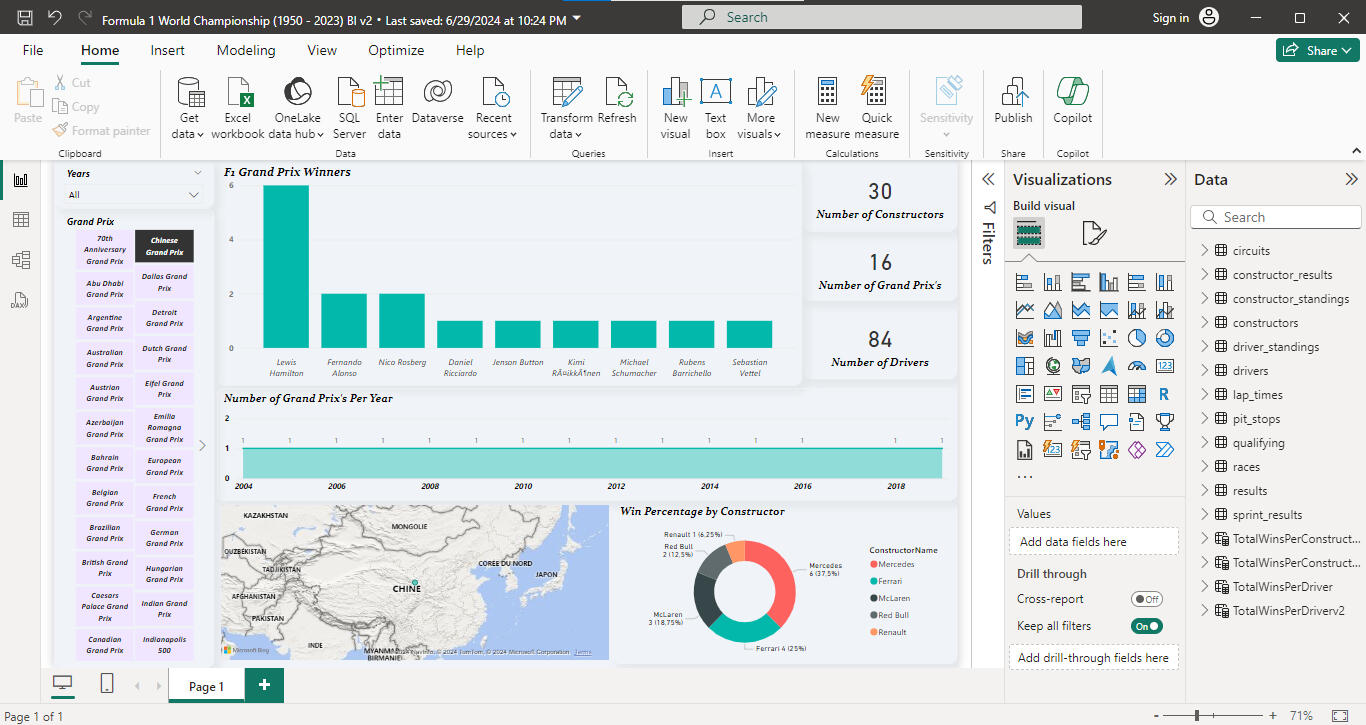
Task: Open the Years slicer dropdown
Action: tap(193, 195)
